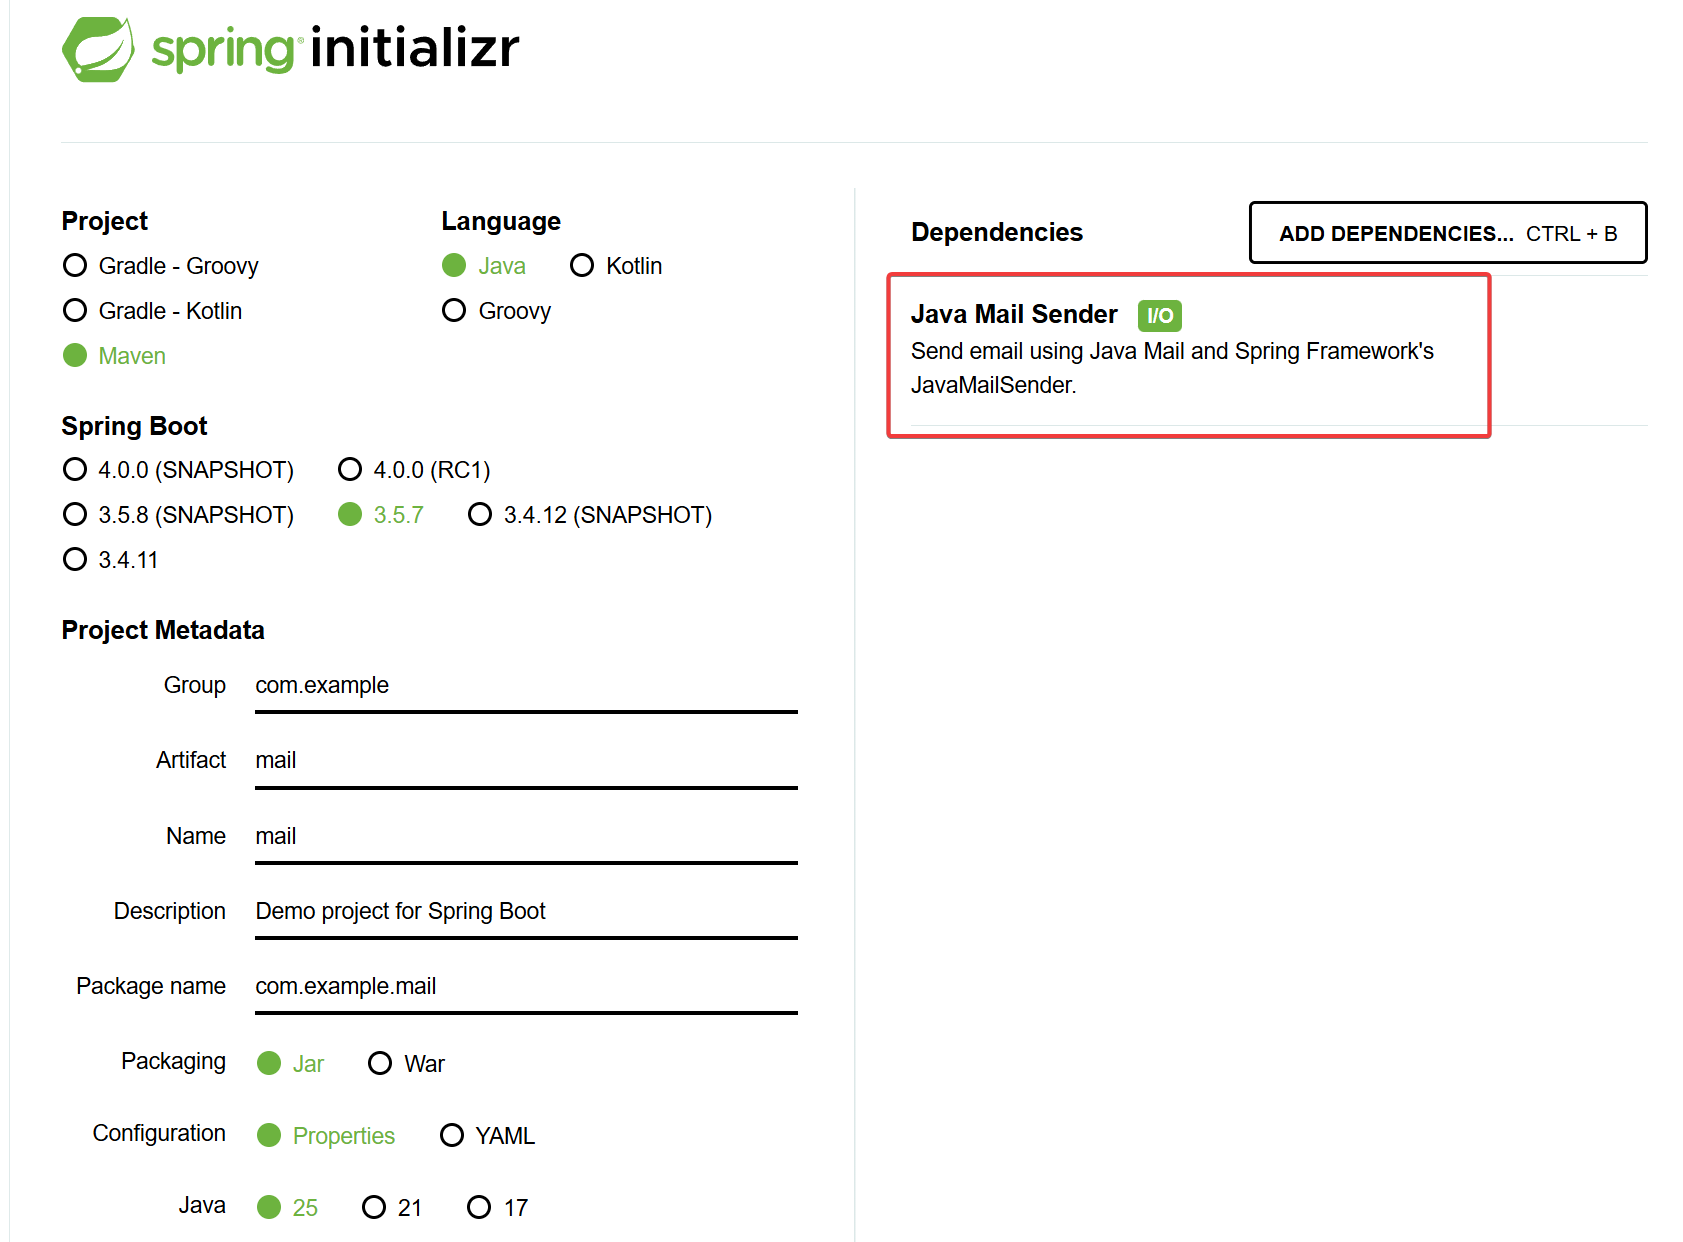Click the I/O tag badge
This screenshot has height=1242, width=1683.
click(1159, 316)
